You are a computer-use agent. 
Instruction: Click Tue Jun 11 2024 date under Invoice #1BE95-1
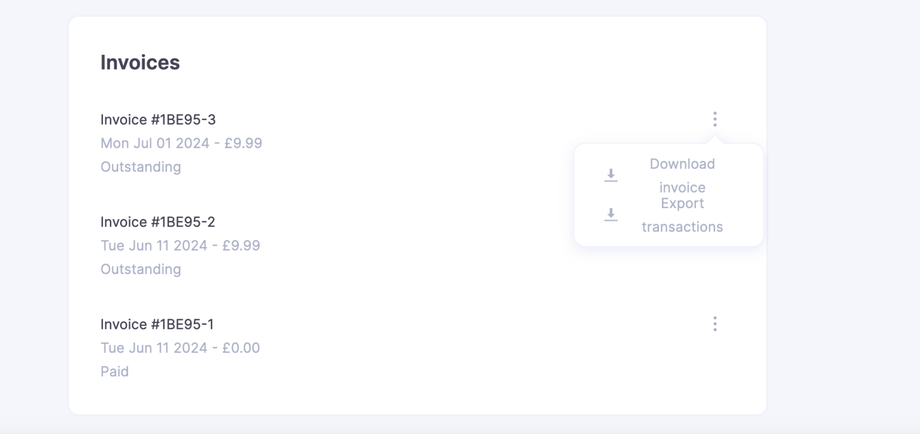[154, 348]
